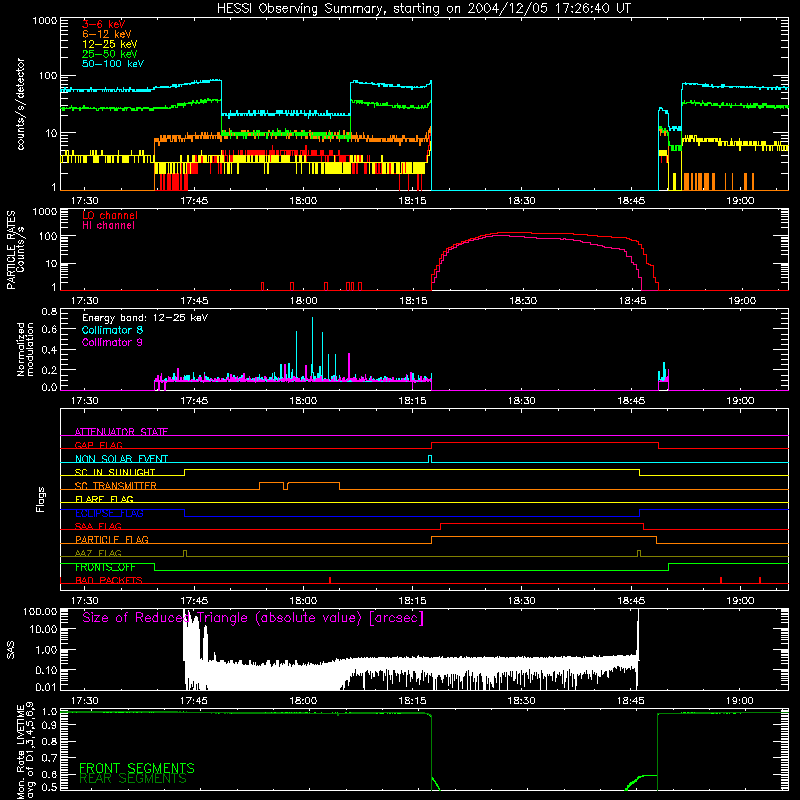Click the Flags axis label
800x800 pixels.
tap(40, 499)
